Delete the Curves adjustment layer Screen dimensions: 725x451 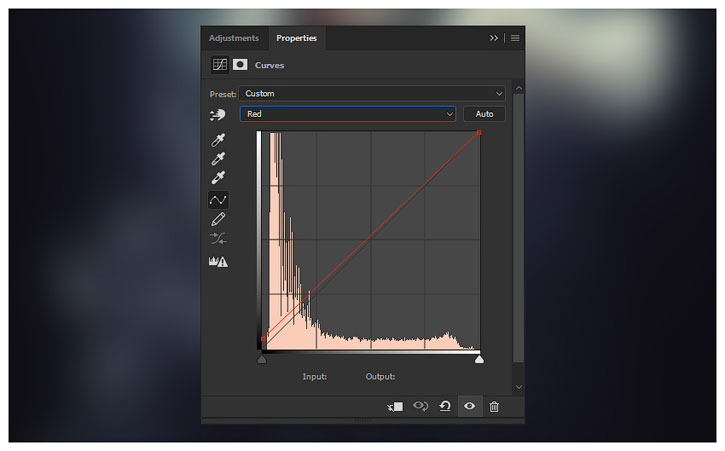[x=494, y=406]
